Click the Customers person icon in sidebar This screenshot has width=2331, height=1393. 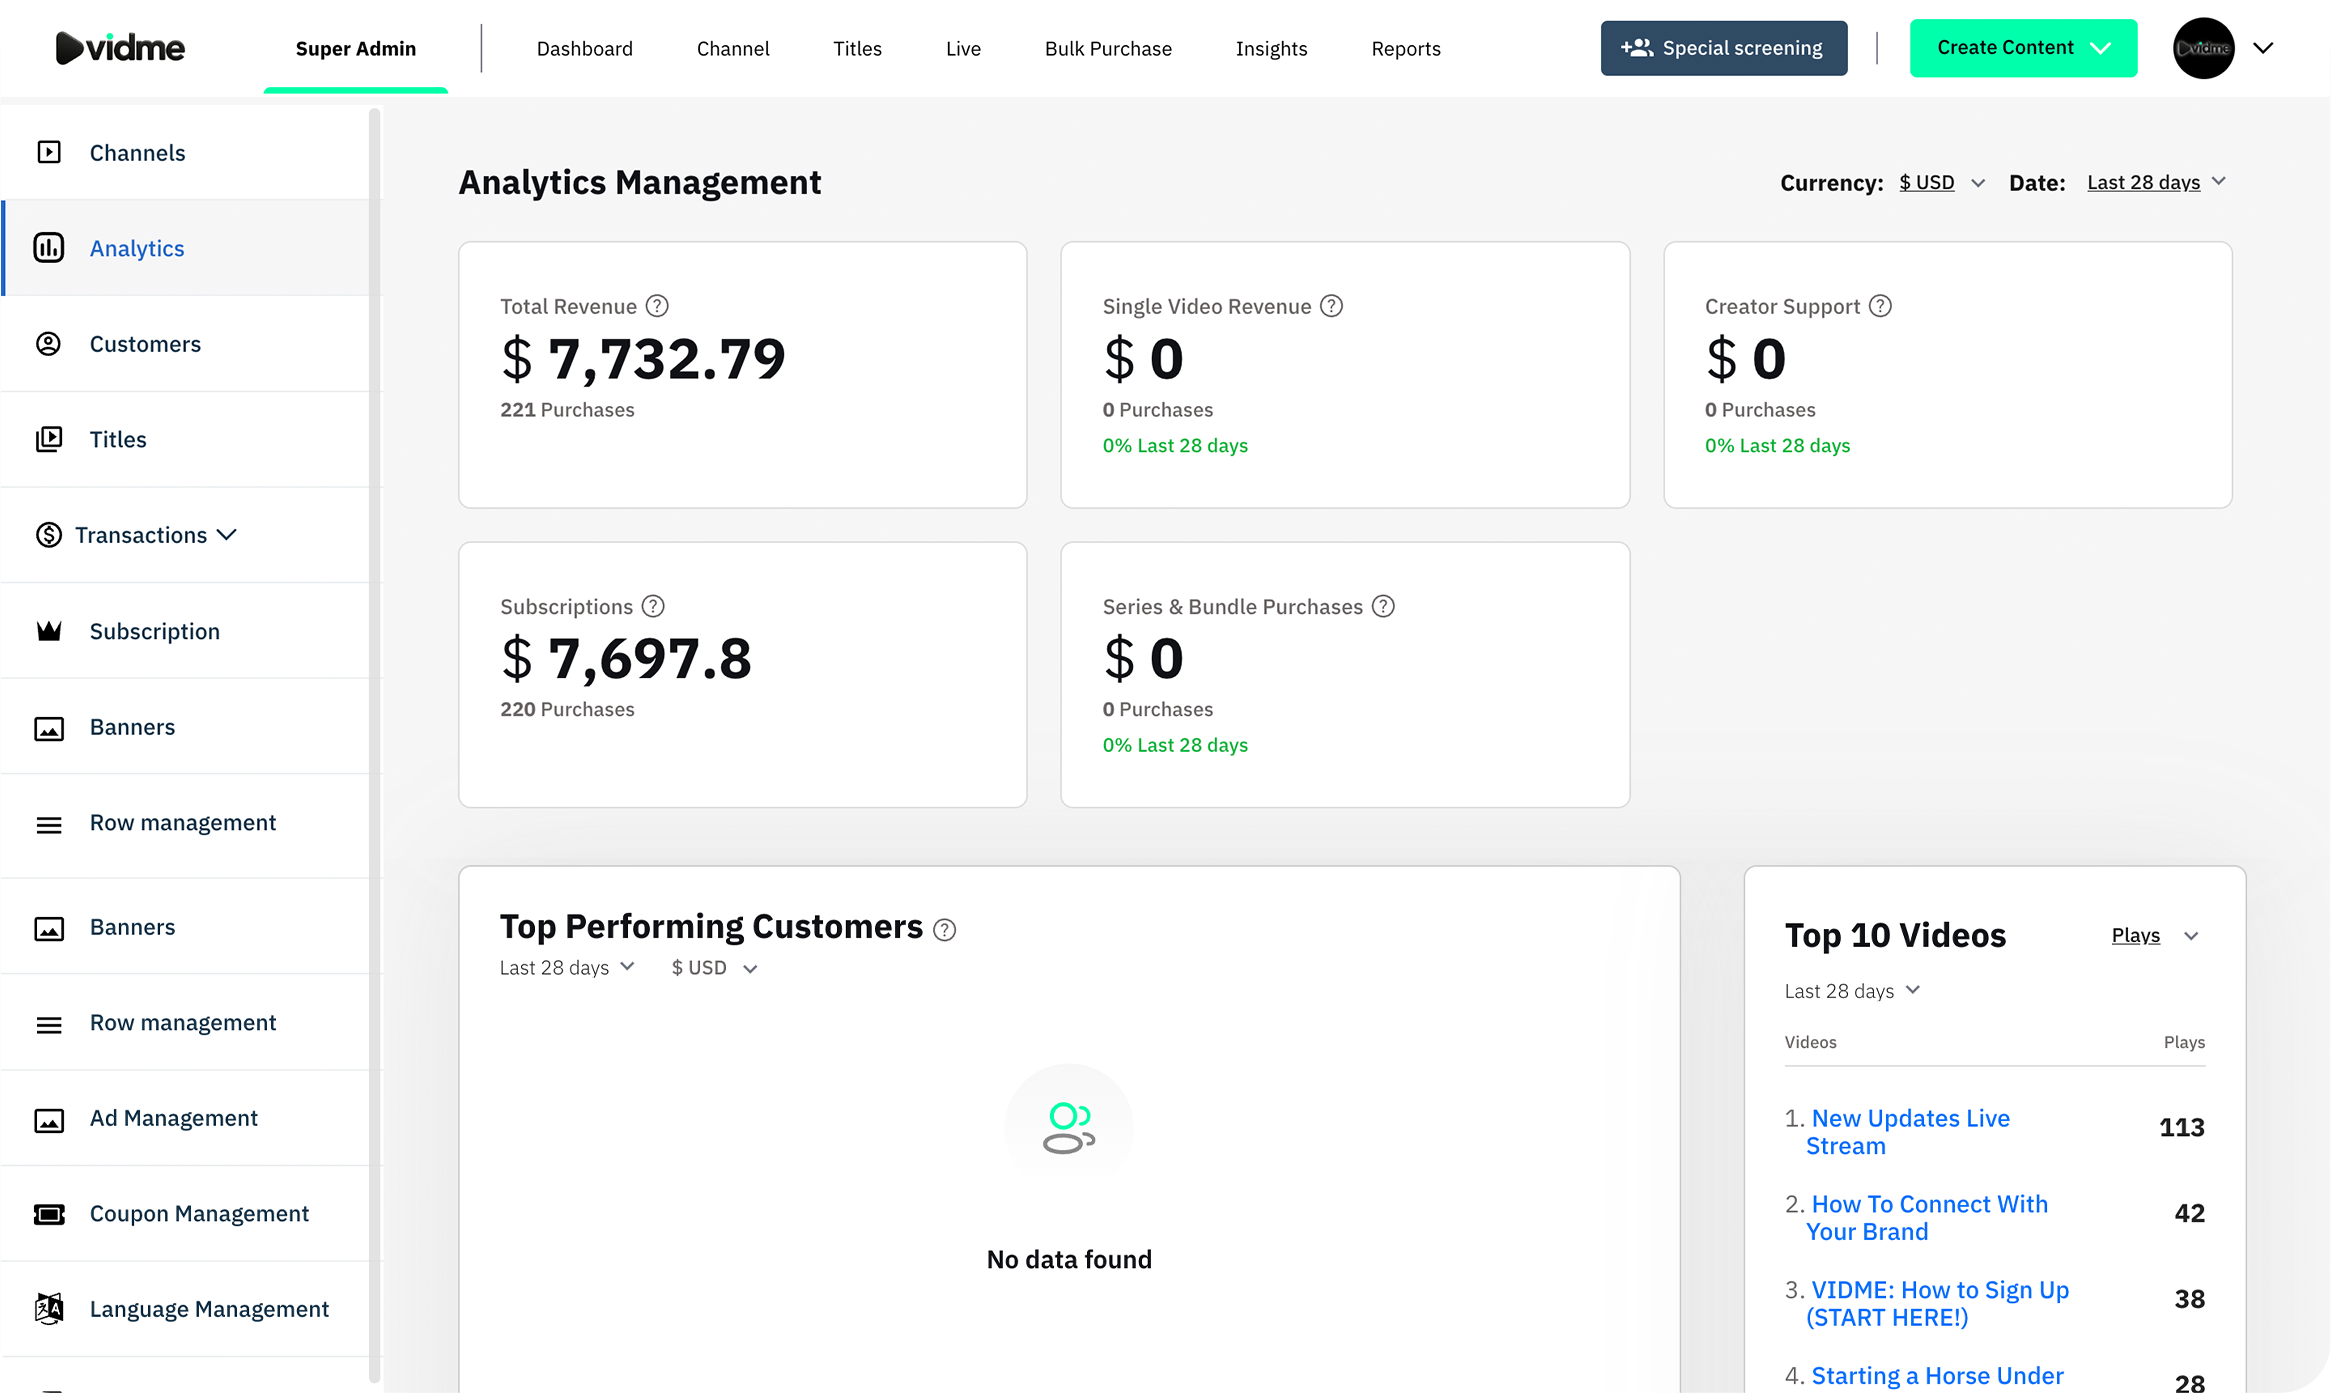[49, 344]
